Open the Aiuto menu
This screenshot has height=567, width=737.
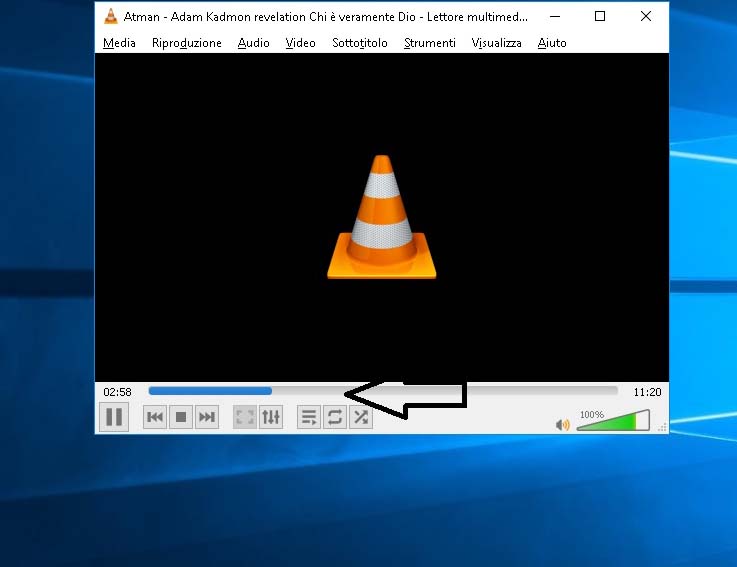pyautogui.click(x=552, y=43)
